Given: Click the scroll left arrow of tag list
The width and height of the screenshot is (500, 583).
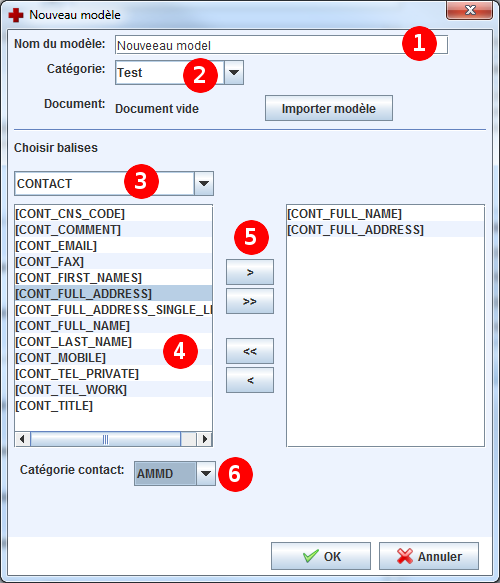Looking at the screenshot, I should pos(22,439).
